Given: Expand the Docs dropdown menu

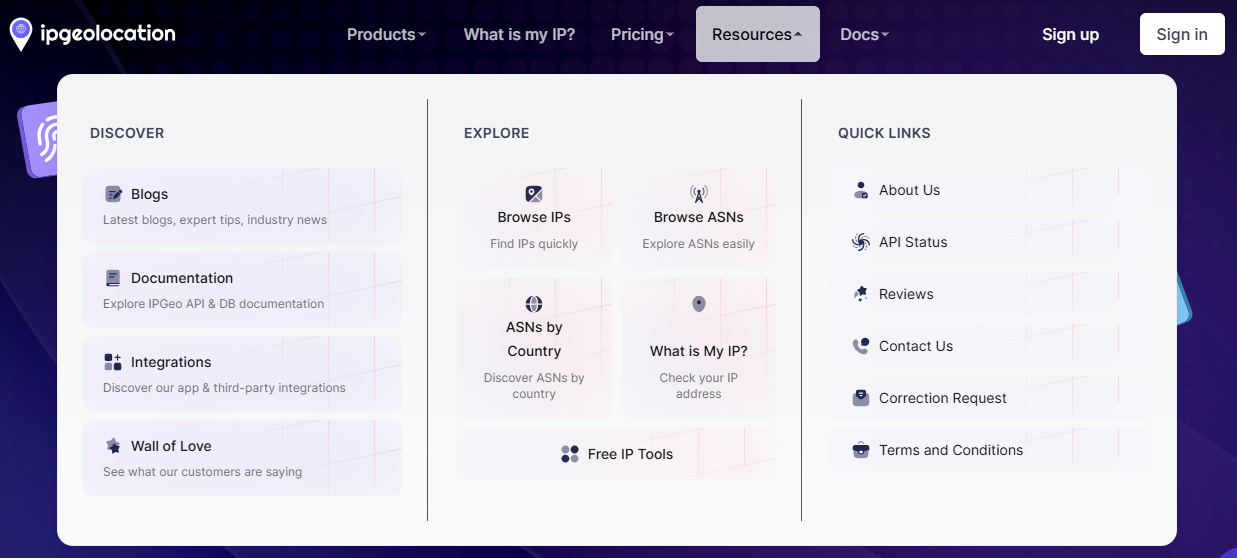Looking at the screenshot, I should click(x=864, y=34).
